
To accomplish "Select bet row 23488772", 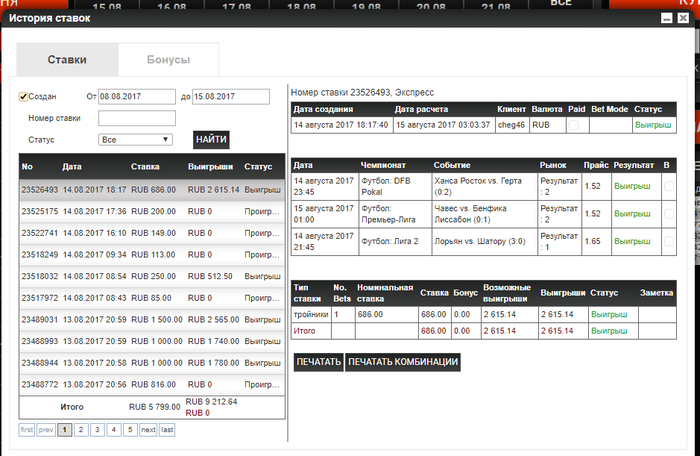I will tap(152, 385).
